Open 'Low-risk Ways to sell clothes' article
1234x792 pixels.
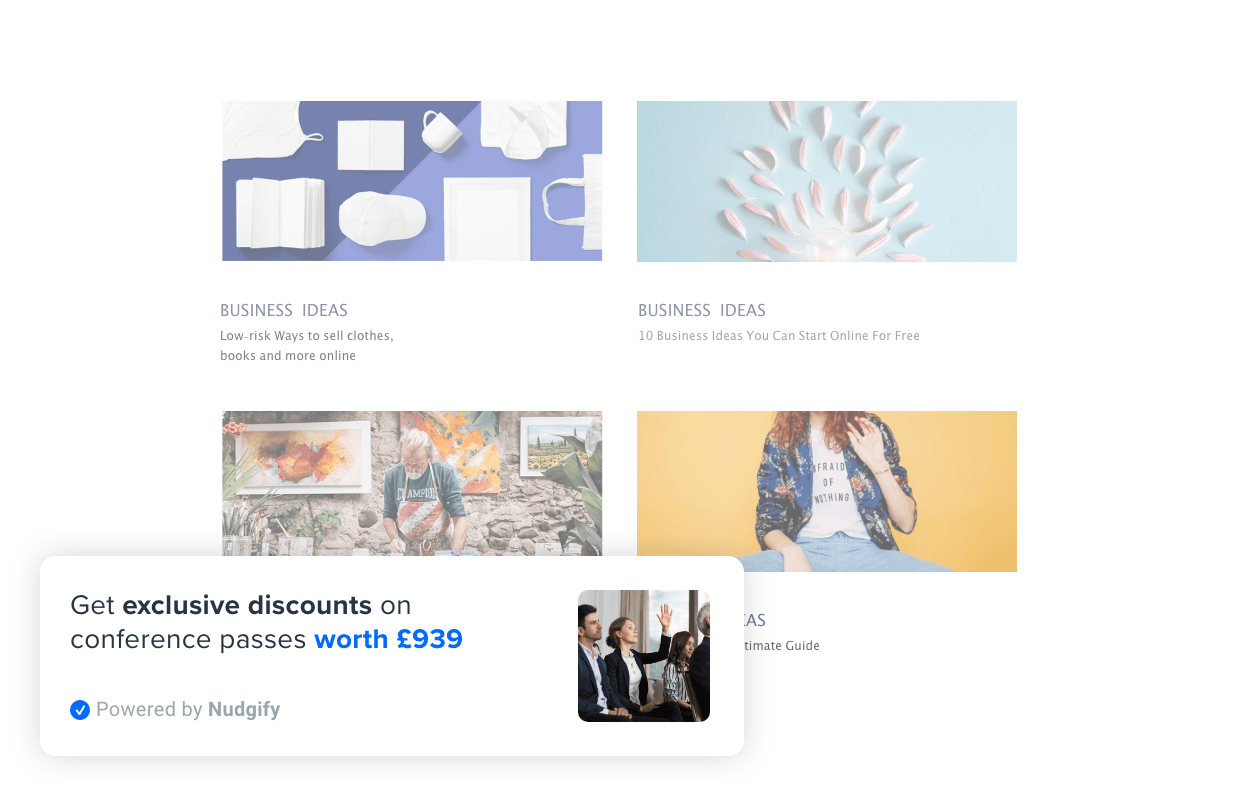307,345
